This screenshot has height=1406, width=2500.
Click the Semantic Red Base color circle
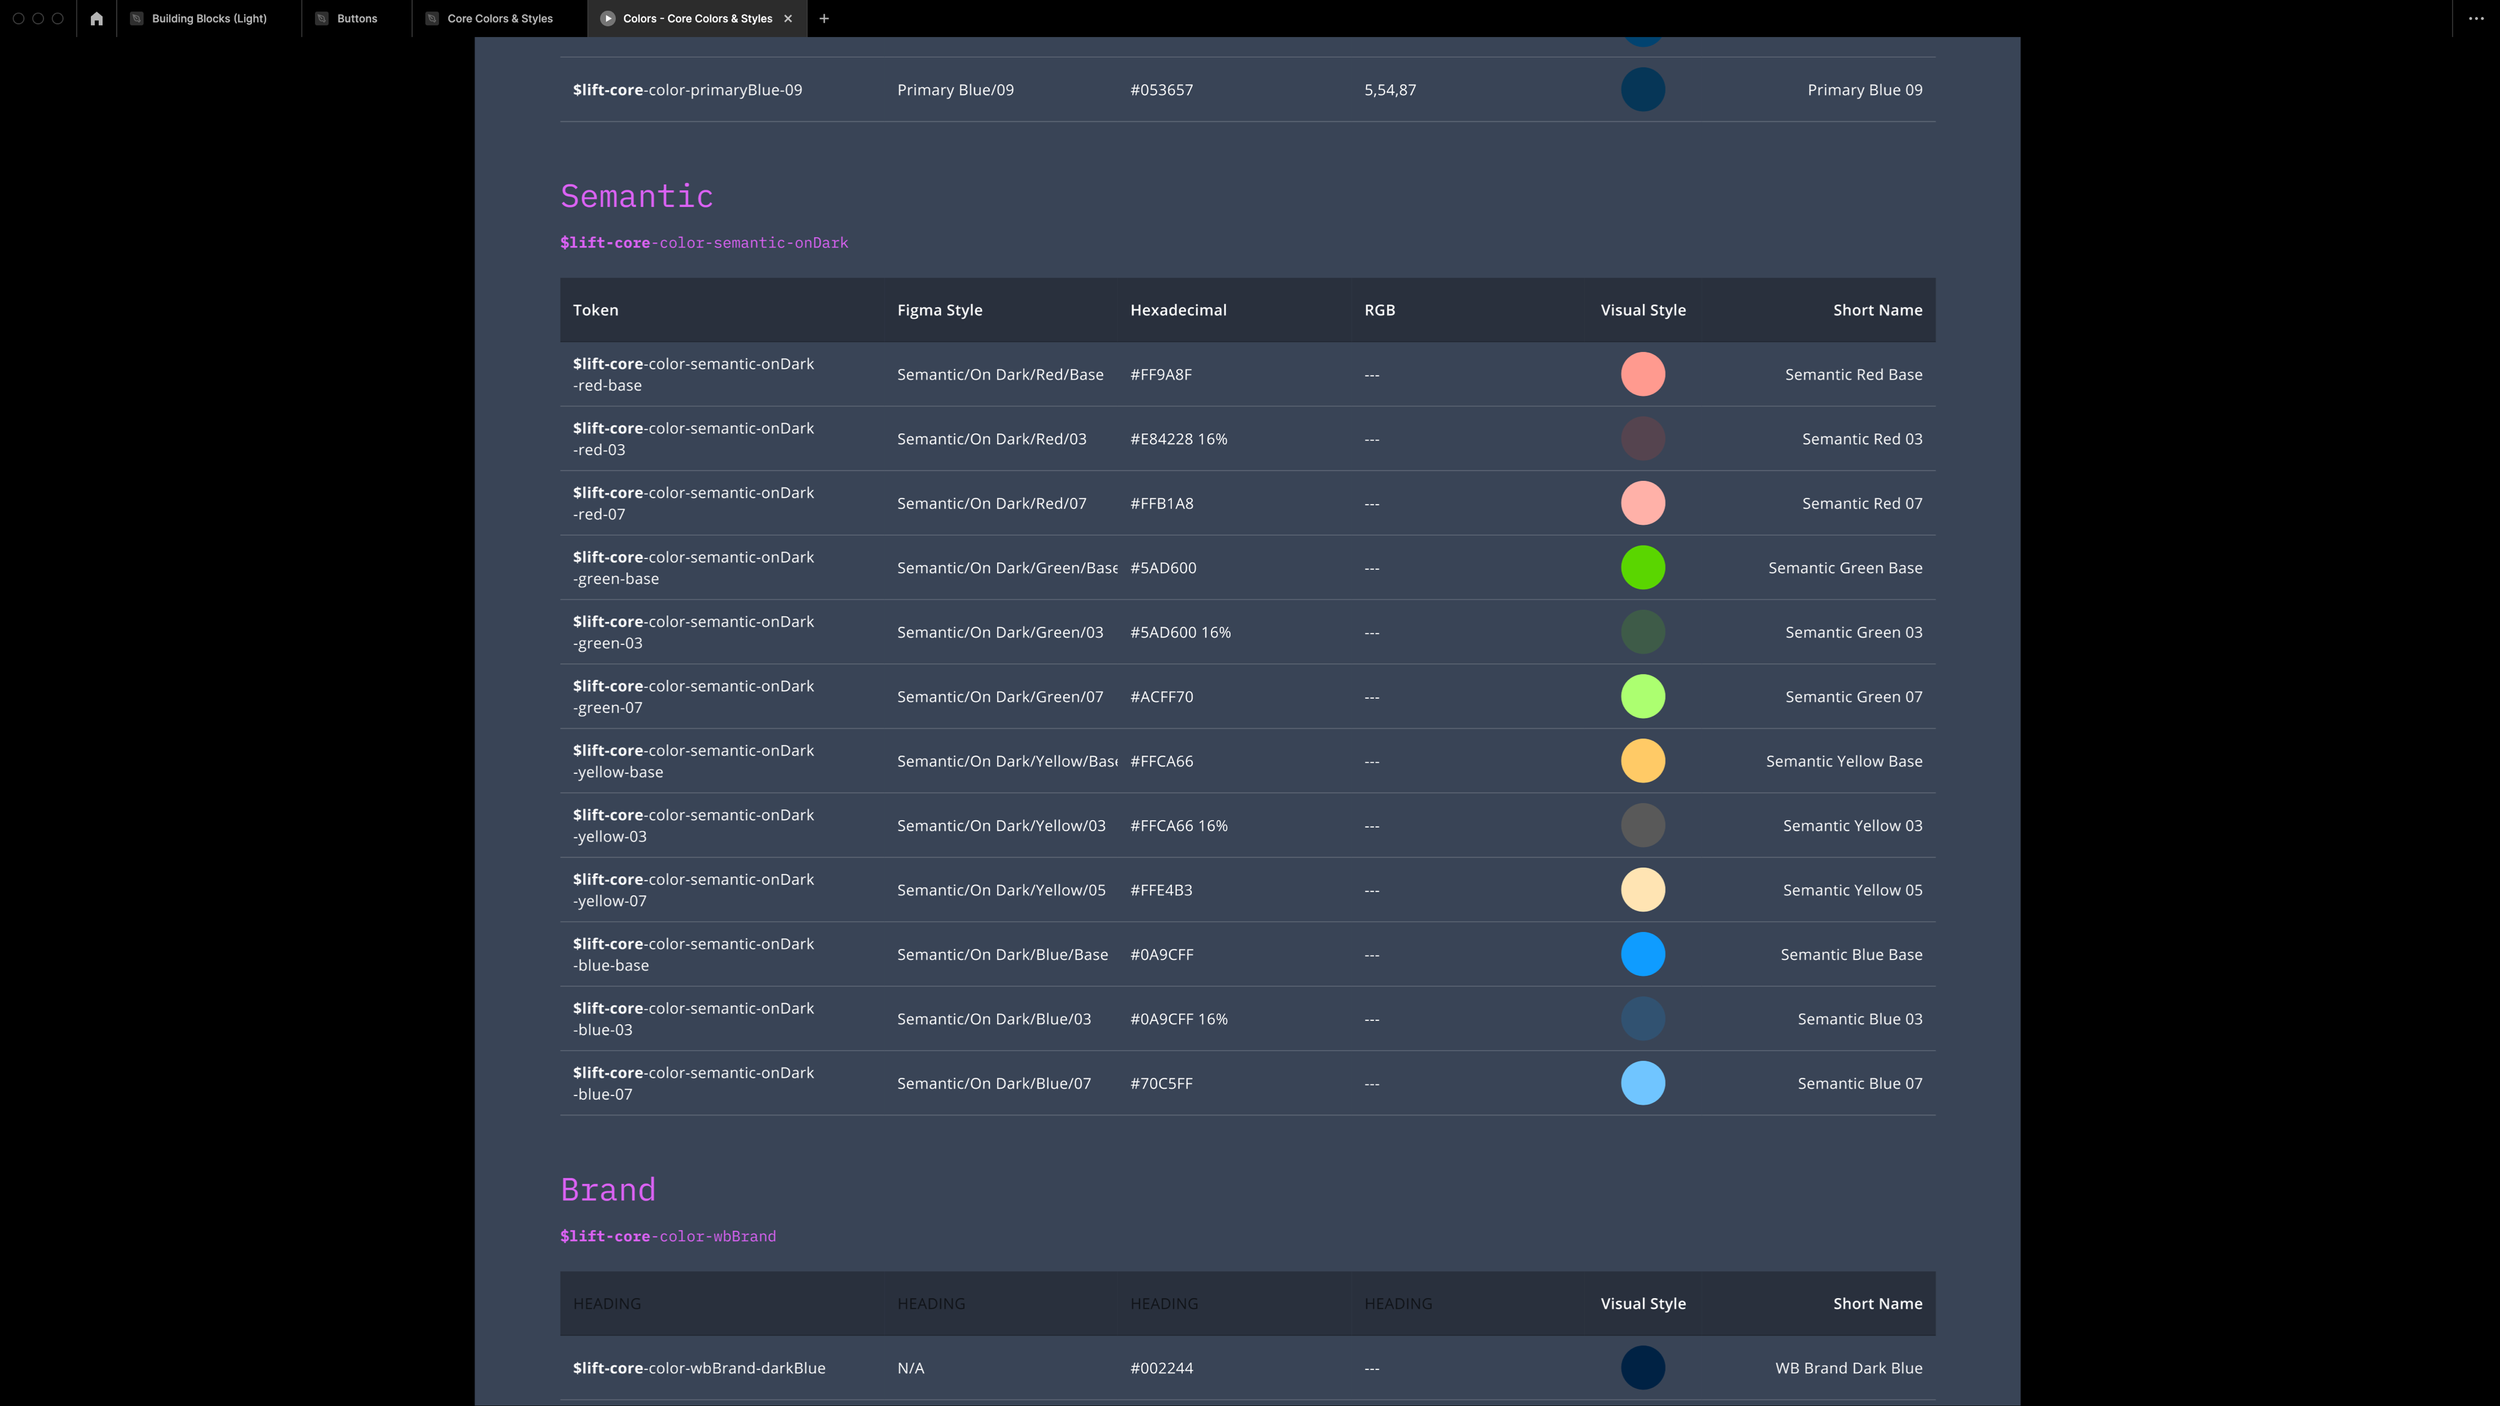point(1642,374)
